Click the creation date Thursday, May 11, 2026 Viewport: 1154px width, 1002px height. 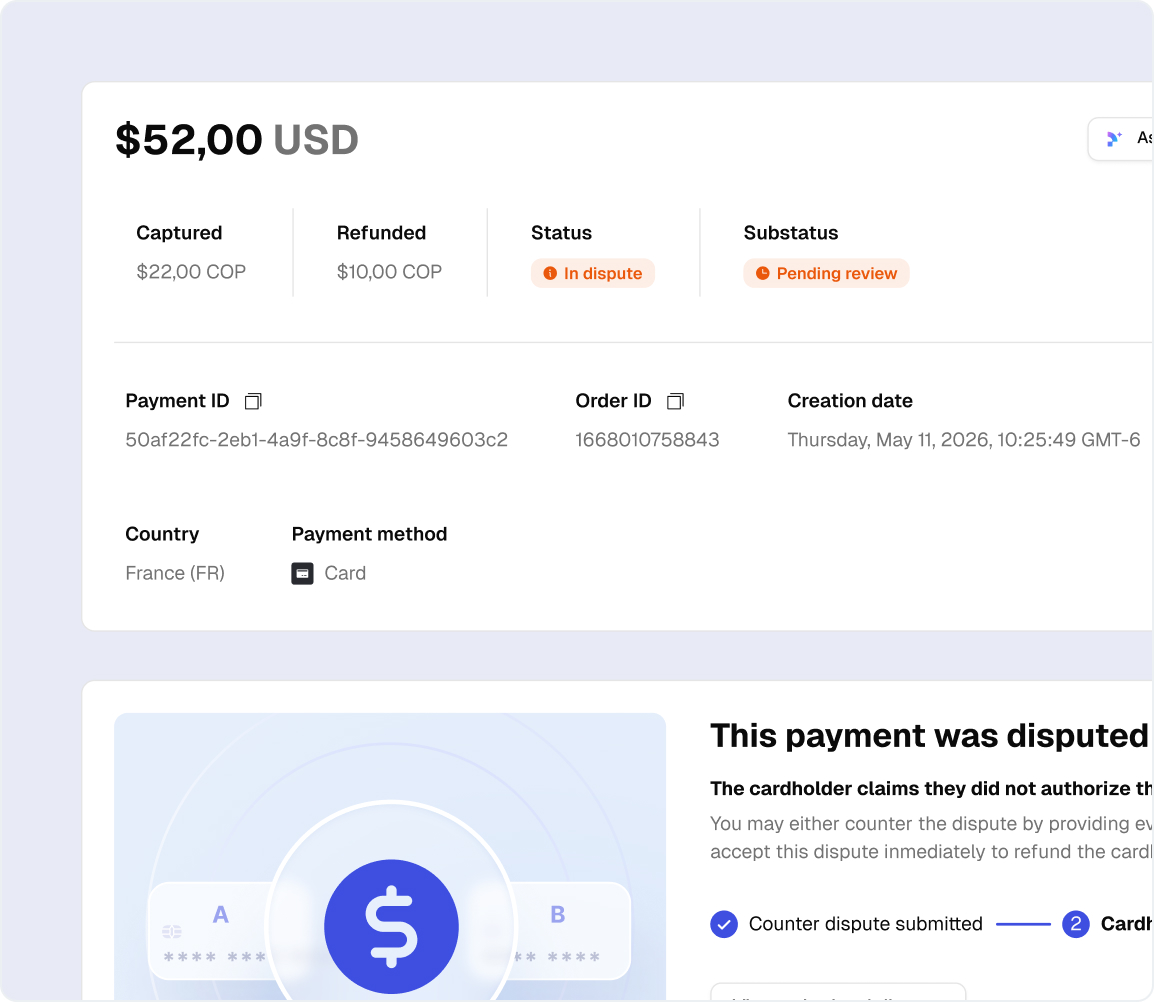(x=963, y=440)
